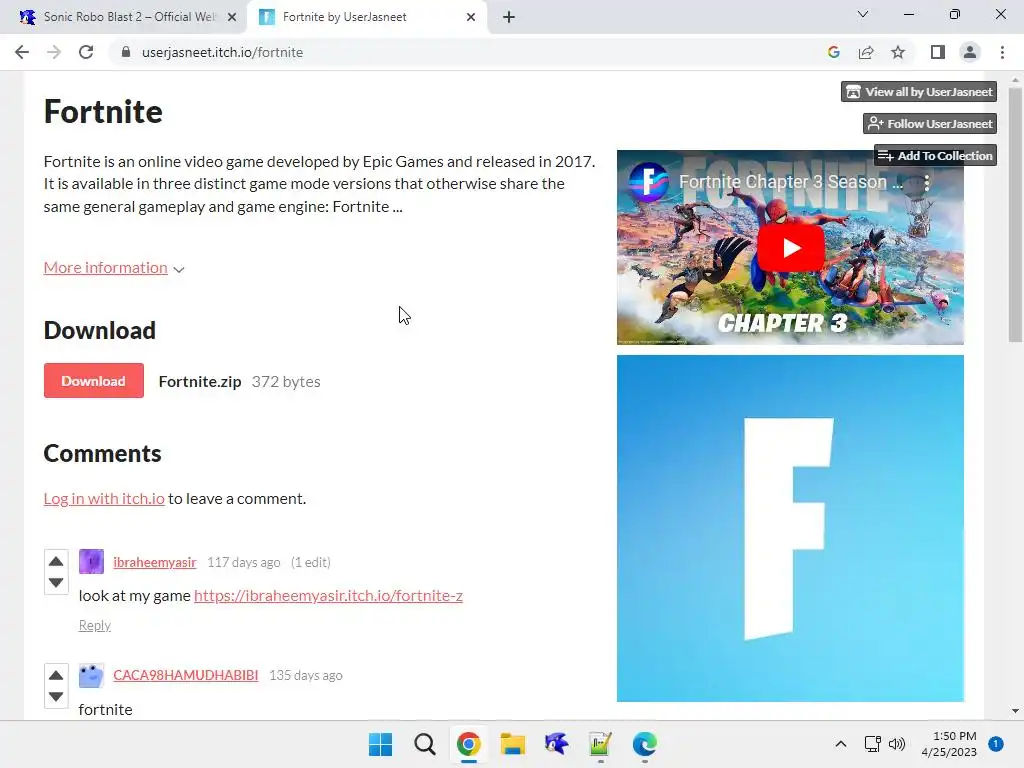Click the Fortnite channel avatar on video
The width and height of the screenshot is (1024, 768).
pyautogui.click(x=648, y=182)
